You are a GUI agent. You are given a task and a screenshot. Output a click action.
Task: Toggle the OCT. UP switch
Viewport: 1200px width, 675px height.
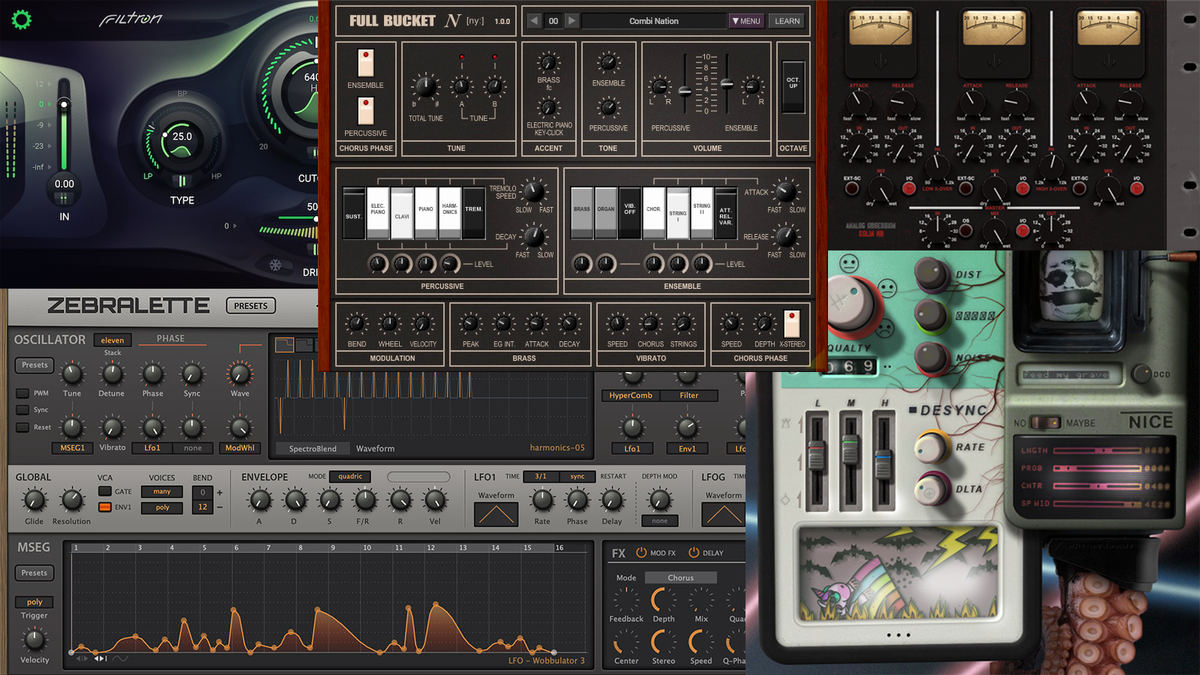[793, 85]
